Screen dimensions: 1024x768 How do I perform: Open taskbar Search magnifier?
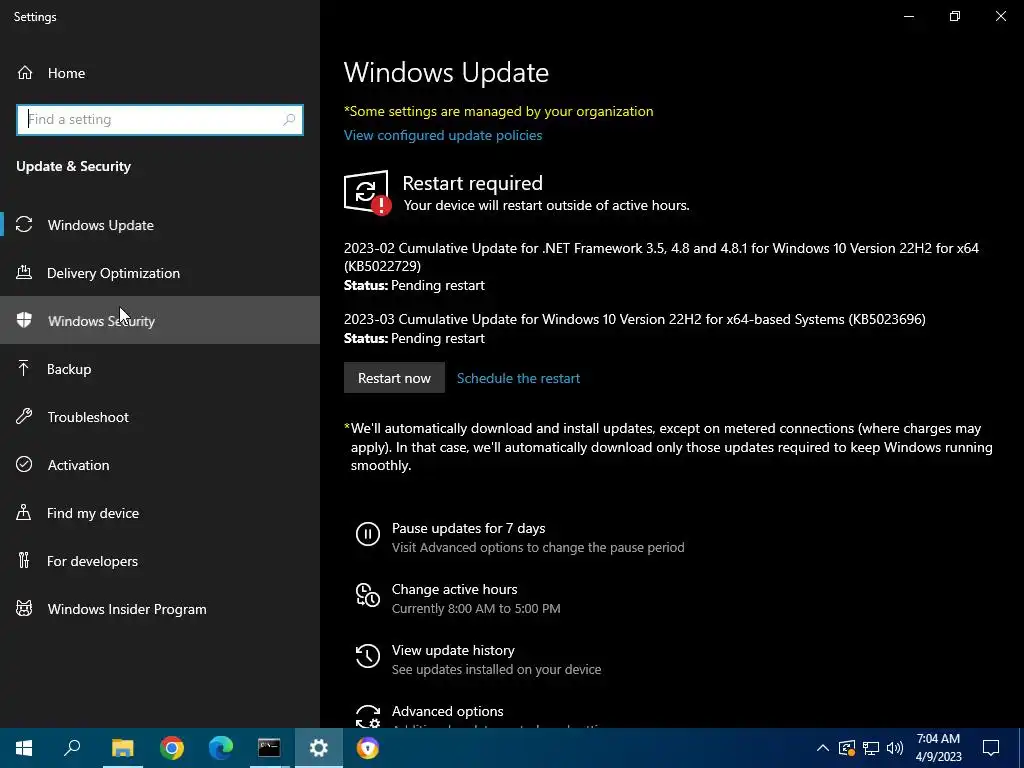(x=72, y=748)
